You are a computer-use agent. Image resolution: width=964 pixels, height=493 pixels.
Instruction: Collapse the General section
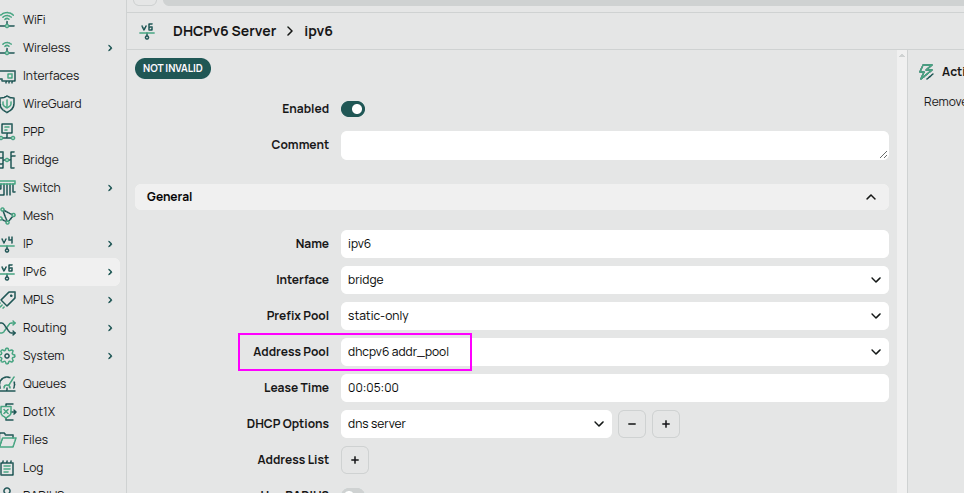870,197
